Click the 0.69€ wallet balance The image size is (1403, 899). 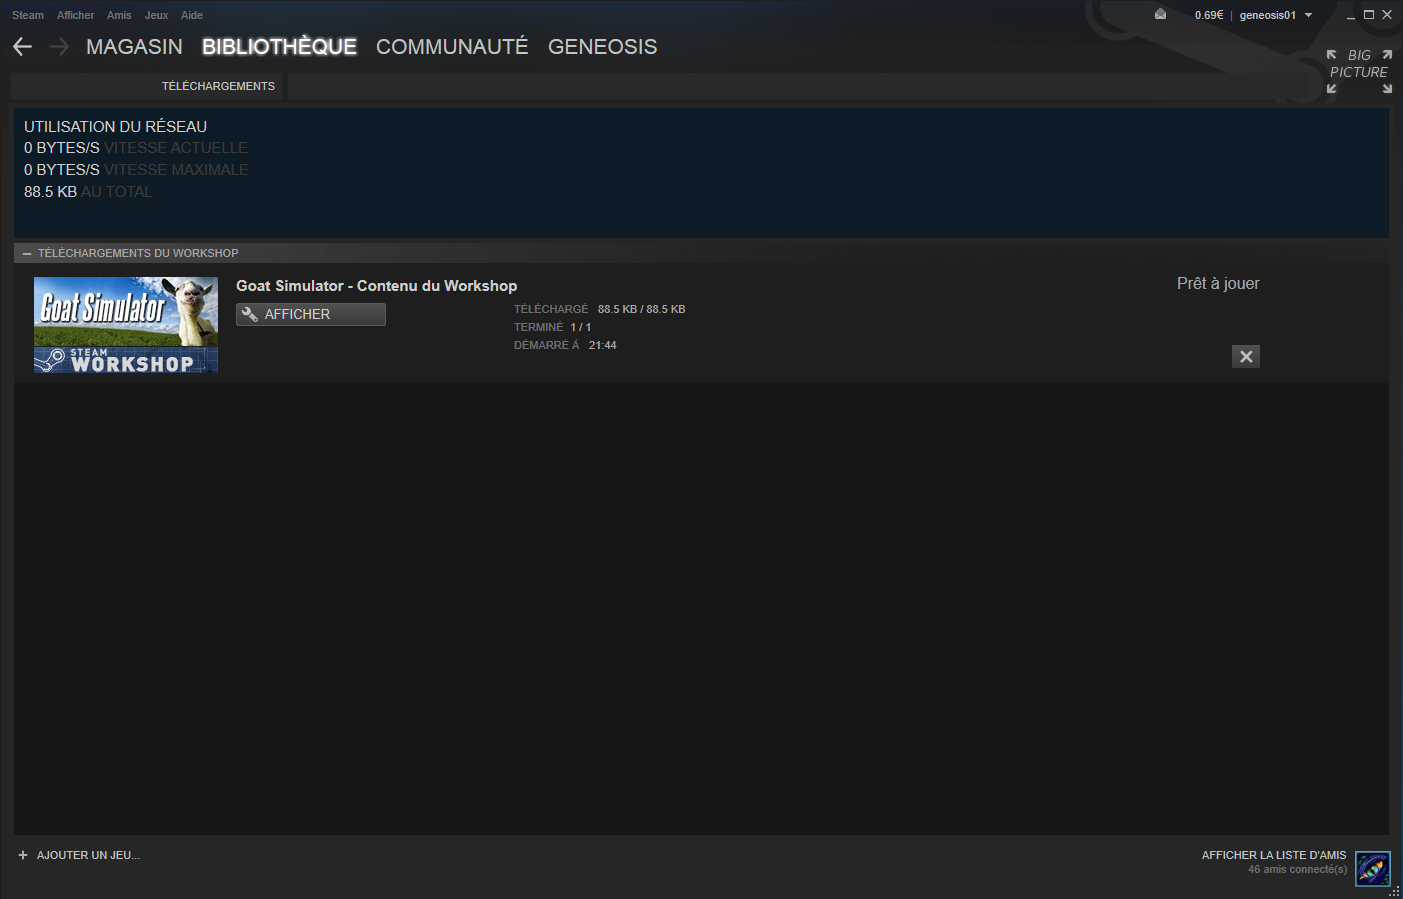pyautogui.click(x=1209, y=15)
